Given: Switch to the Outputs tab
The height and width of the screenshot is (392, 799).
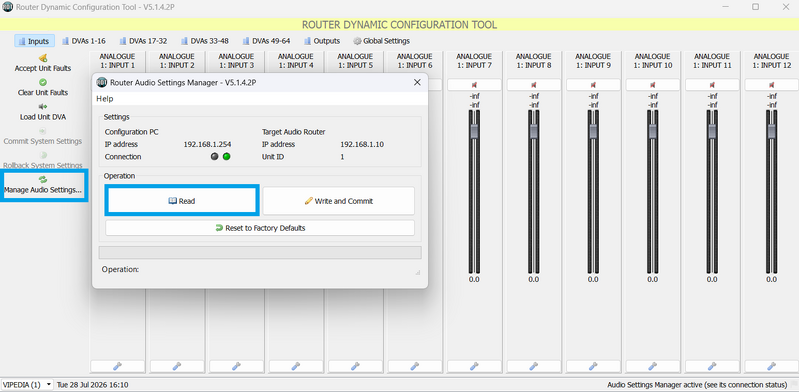Looking at the screenshot, I should (322, 41).
